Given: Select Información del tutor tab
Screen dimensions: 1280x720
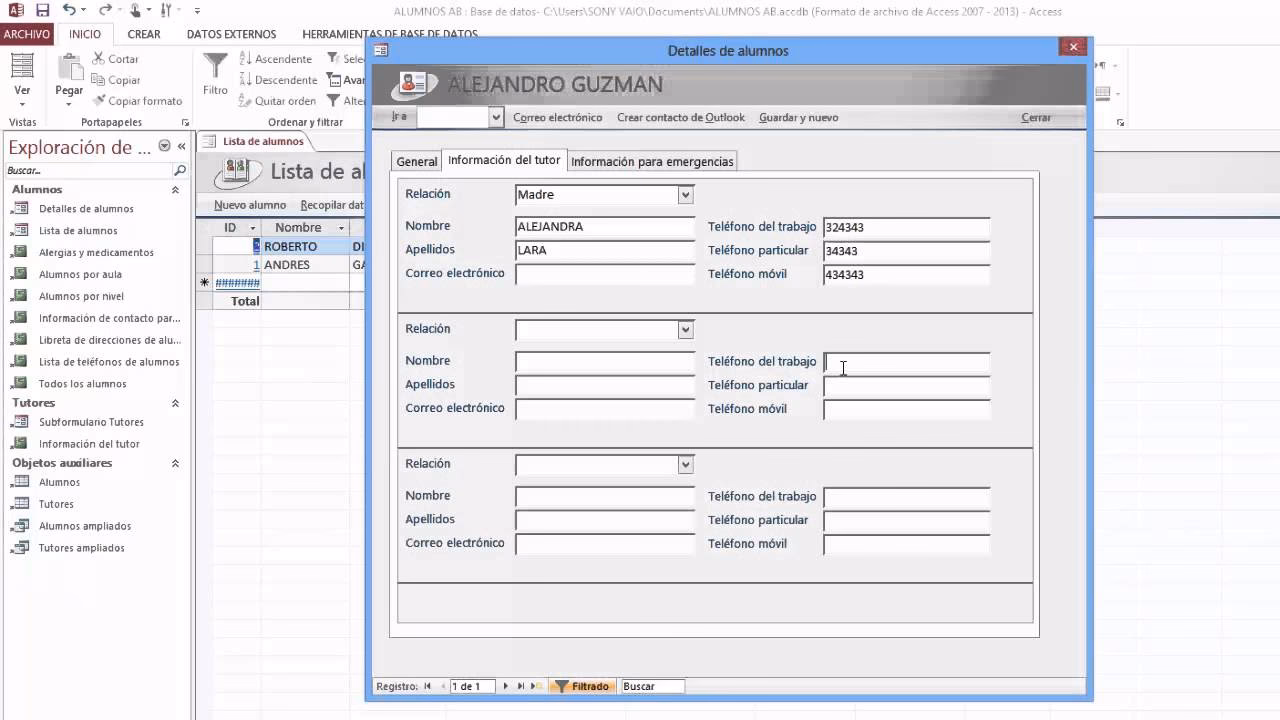Looking at the screenshot, I should (504, 160).
